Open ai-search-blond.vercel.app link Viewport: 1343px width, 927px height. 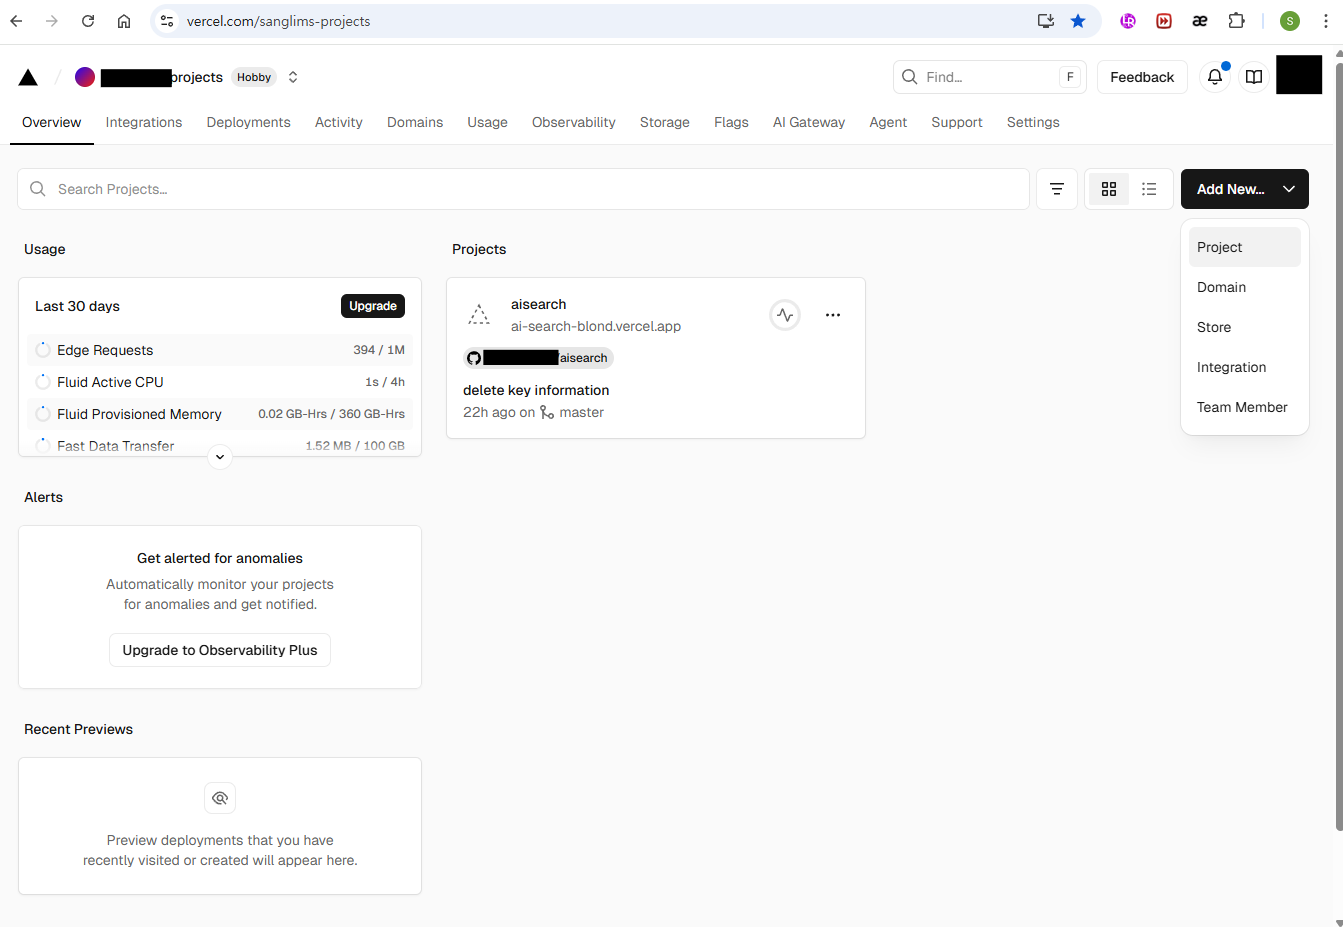pyautogui.click(x=596, y=326)
